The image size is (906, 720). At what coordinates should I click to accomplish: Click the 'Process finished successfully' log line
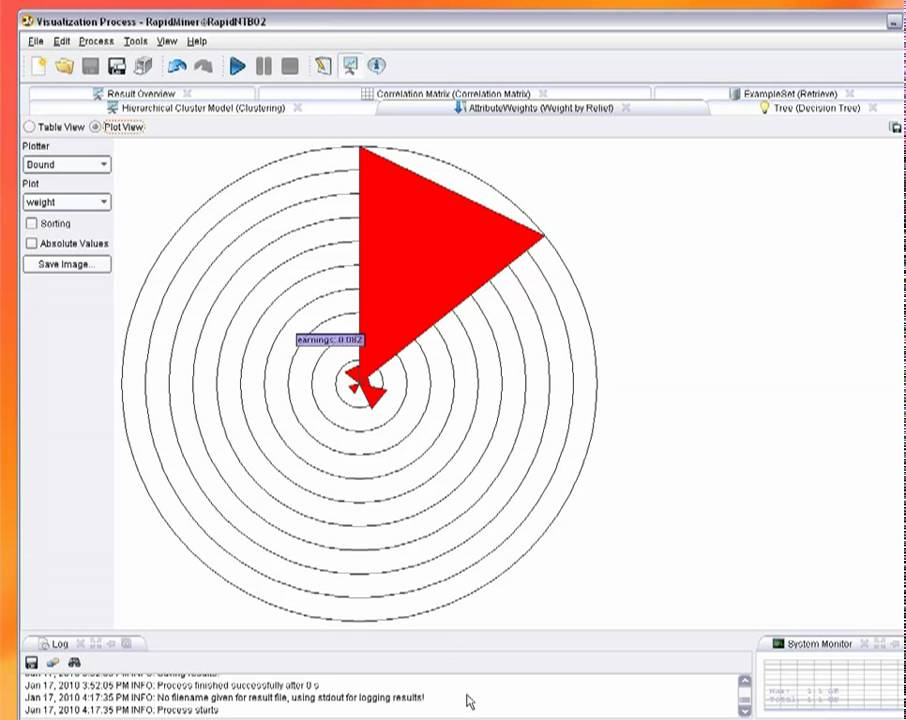172,685
